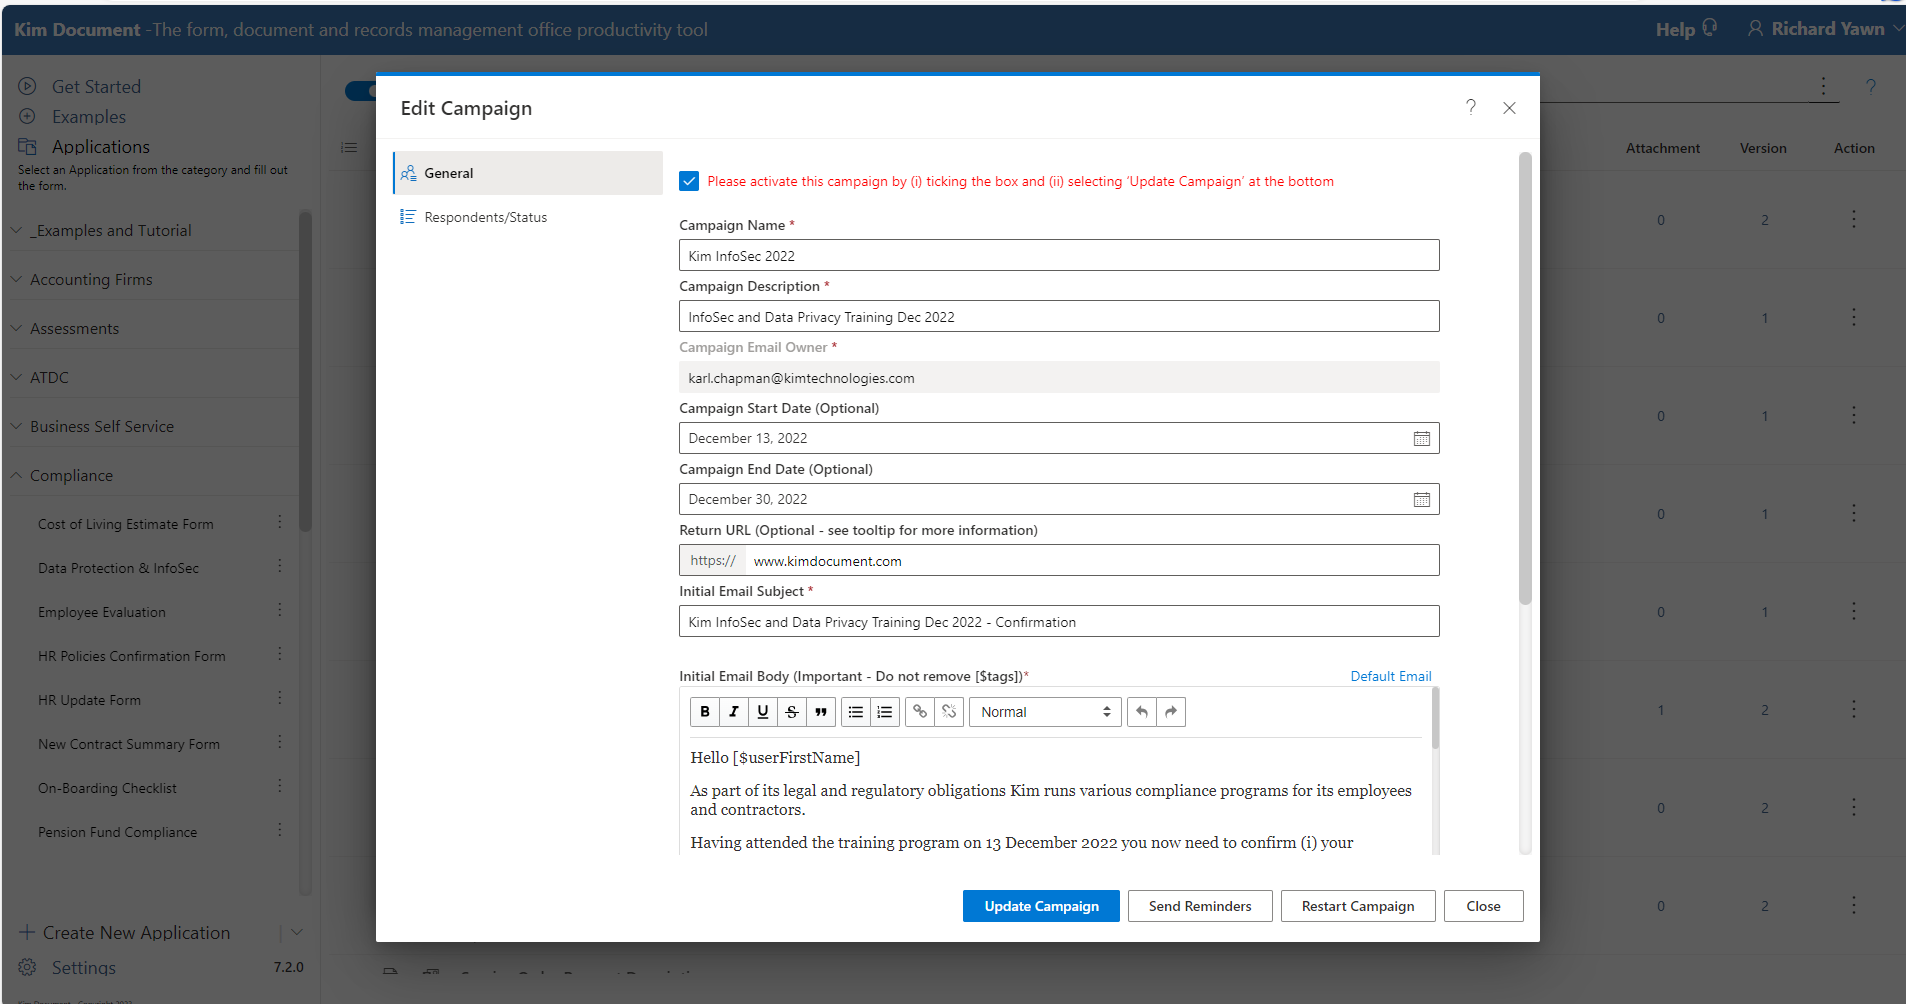
Task: Toggle italic formatting in email editor
Action: coord(734,712)
